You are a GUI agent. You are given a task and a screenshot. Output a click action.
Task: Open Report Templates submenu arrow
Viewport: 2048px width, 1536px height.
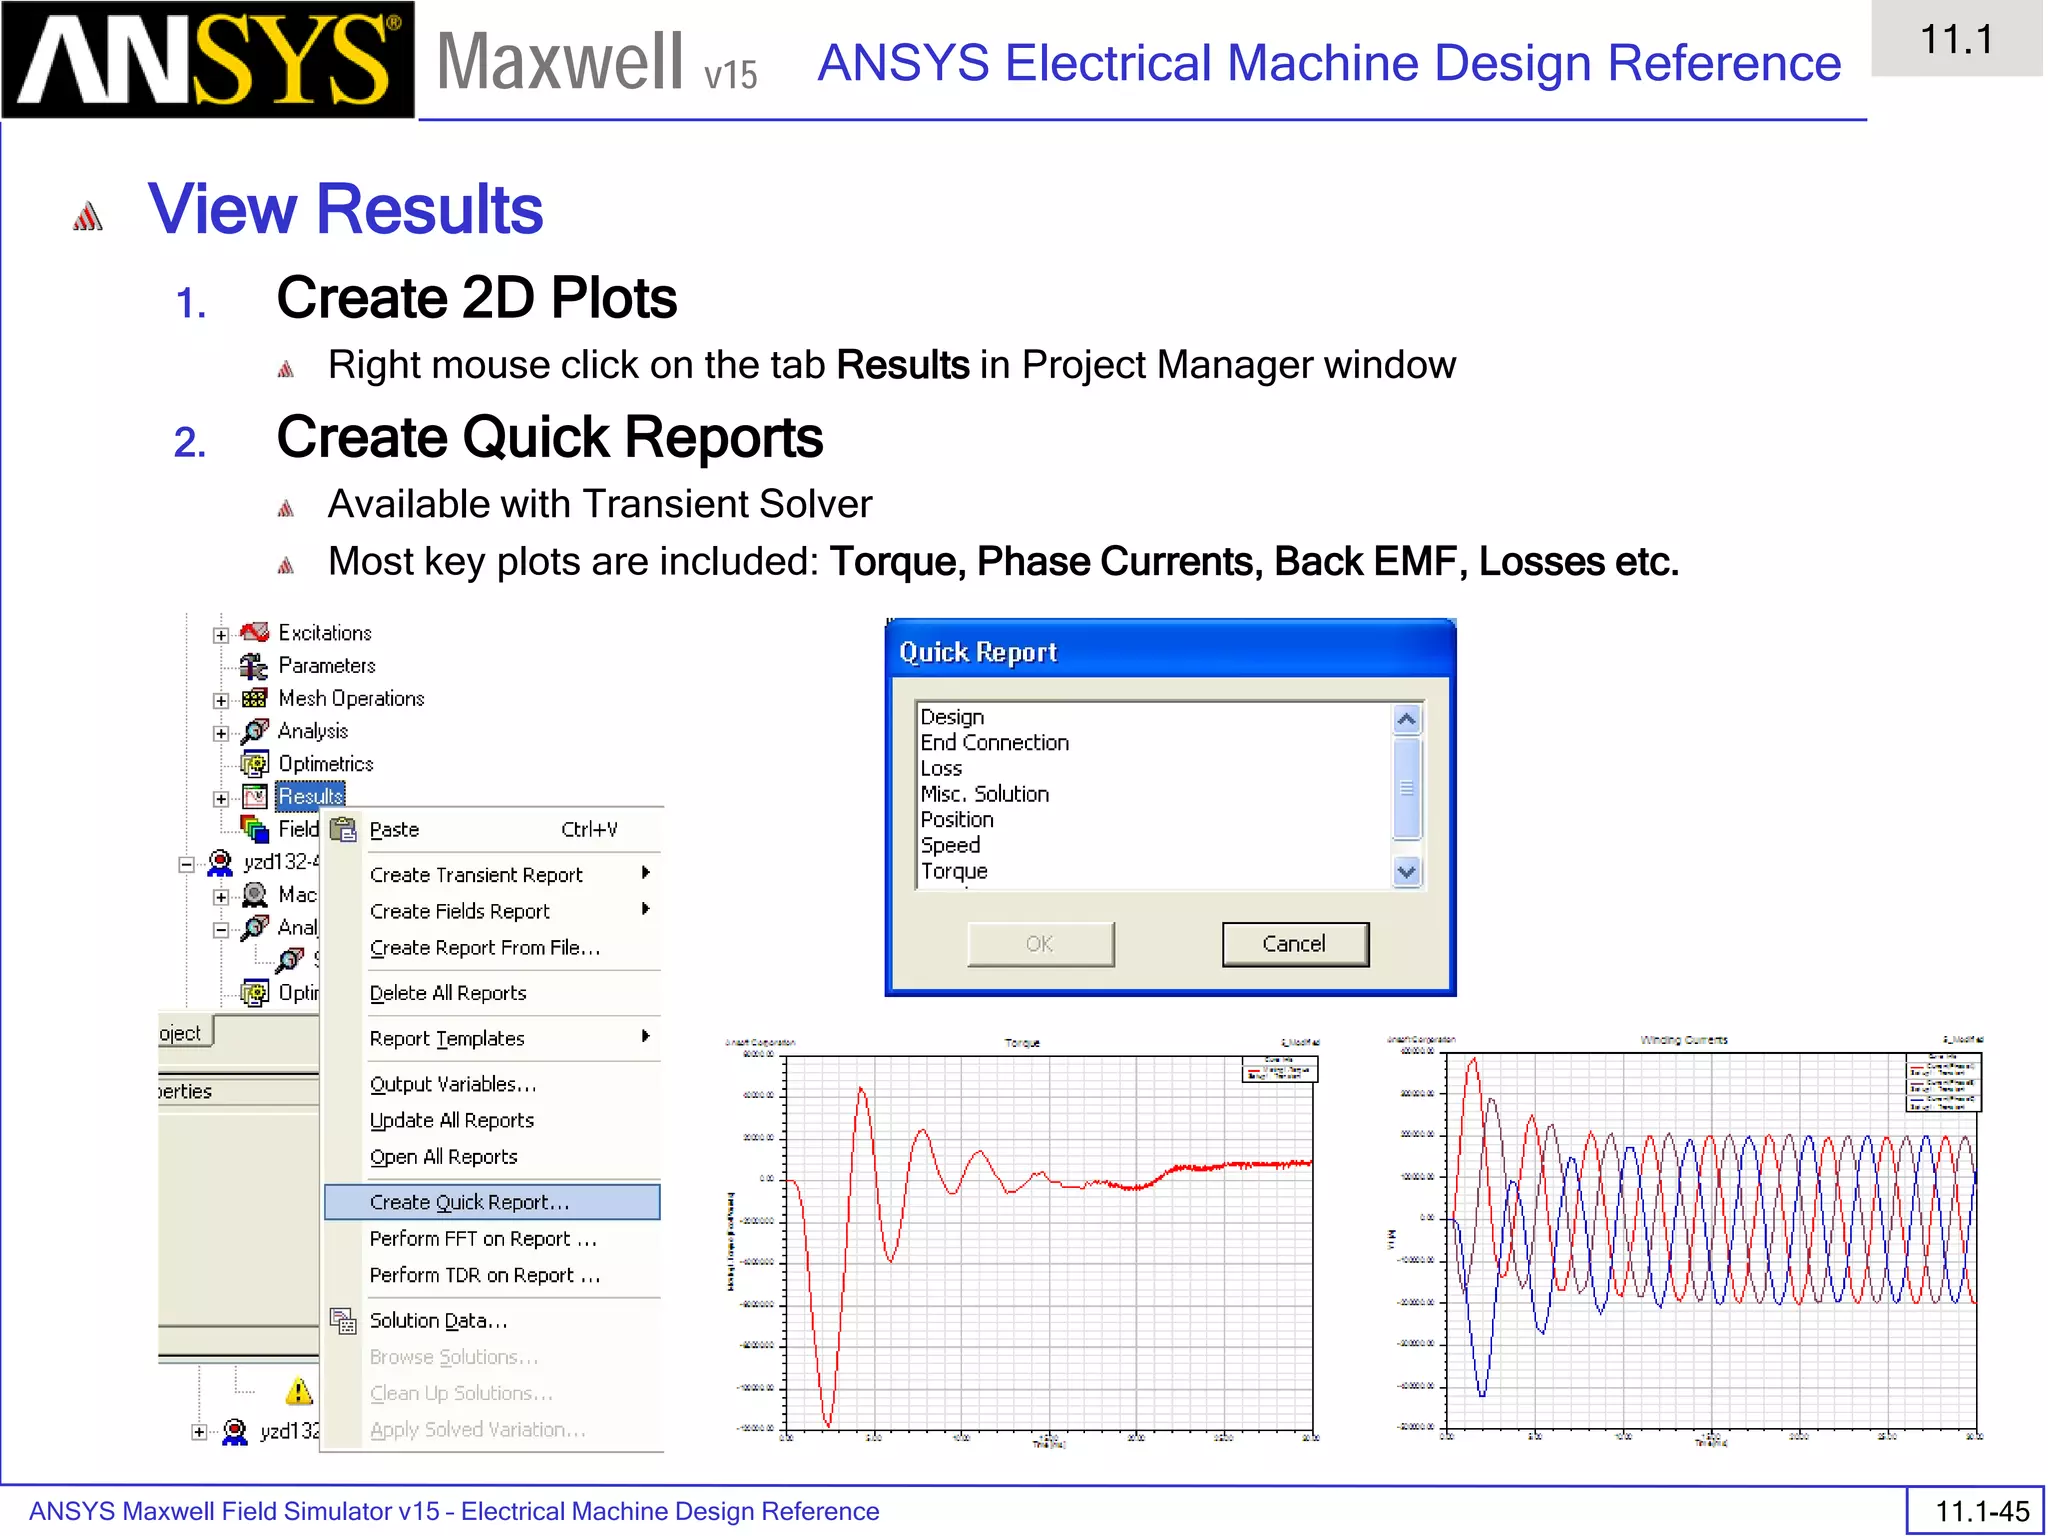tap(646, 1036)
